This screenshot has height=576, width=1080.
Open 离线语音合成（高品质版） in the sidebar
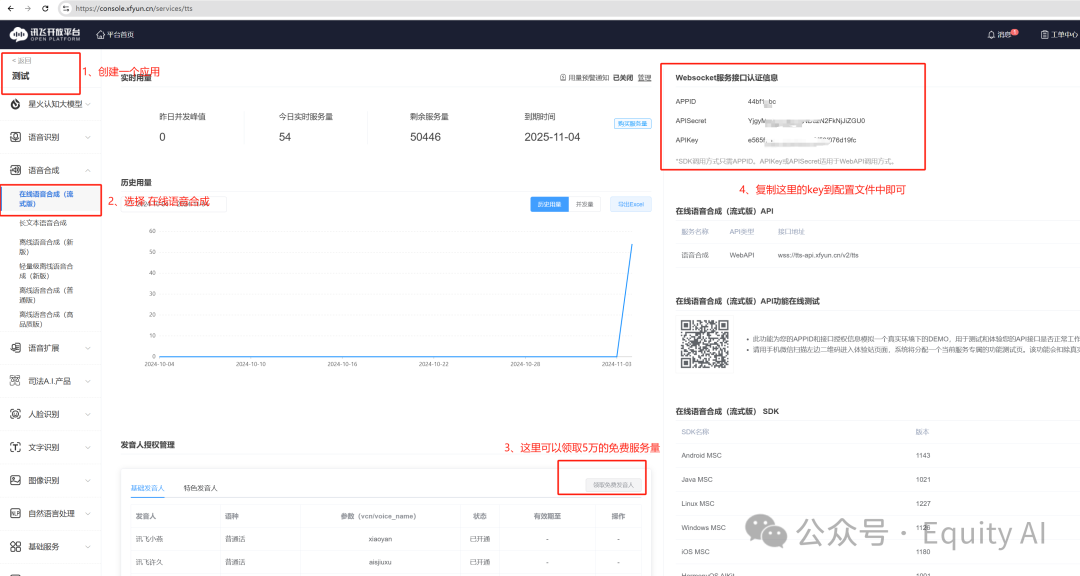(x=46, y=319)
